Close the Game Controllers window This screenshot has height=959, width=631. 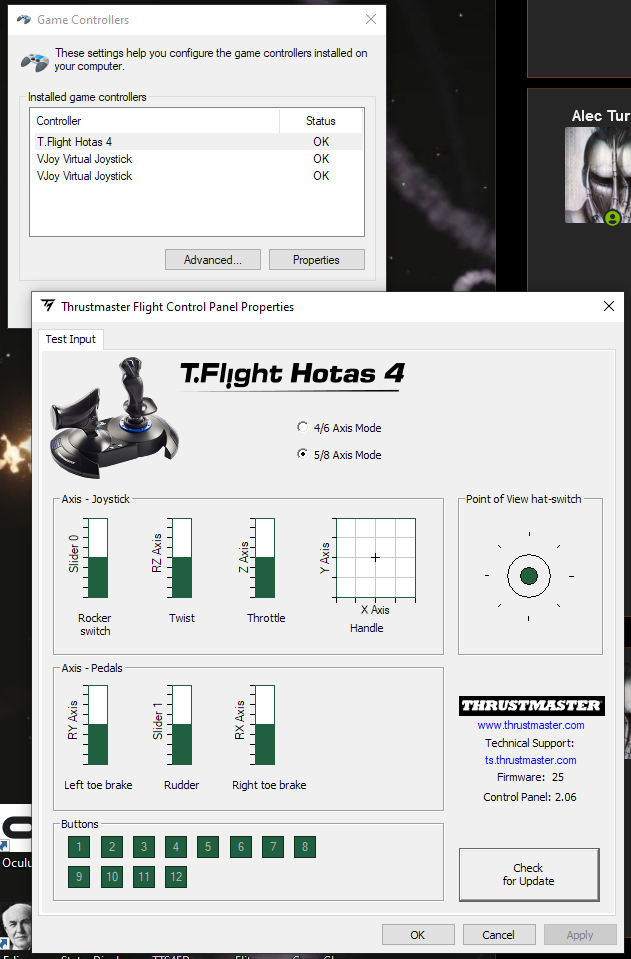pyautogui.click(x=371, y=19)
